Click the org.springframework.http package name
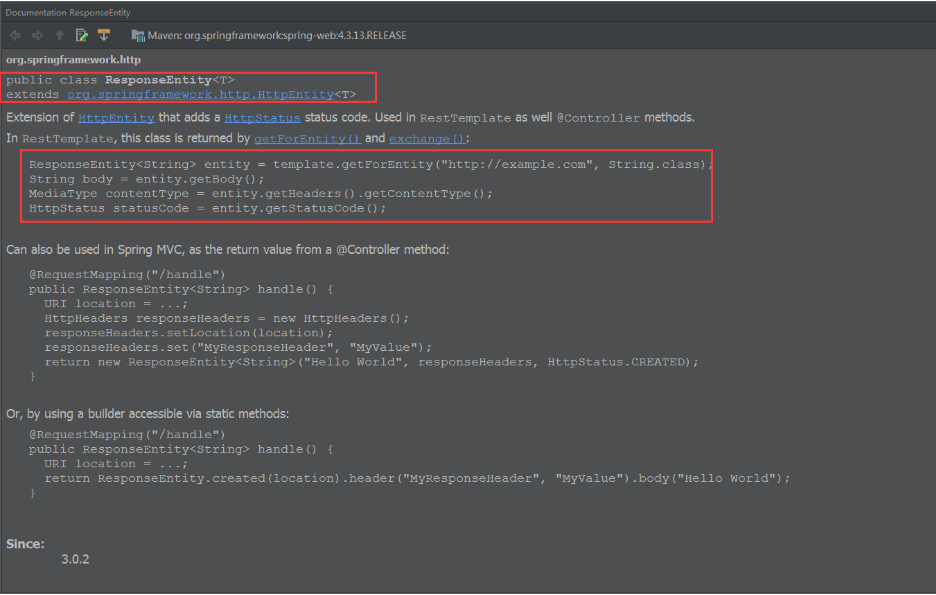Screen dimensions: 936x595 [73, 60]
